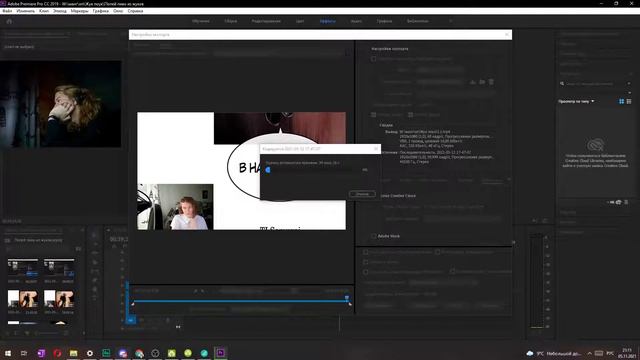Close the export settings dialog
Image resolution: width=640 pixels, height=360 pixels.
pos(507,35)
